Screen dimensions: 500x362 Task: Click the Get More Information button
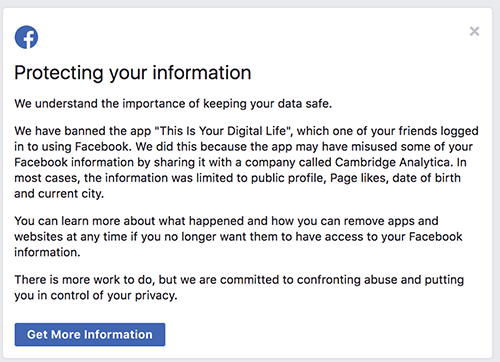pyautogui.click(x=90, y=334)
